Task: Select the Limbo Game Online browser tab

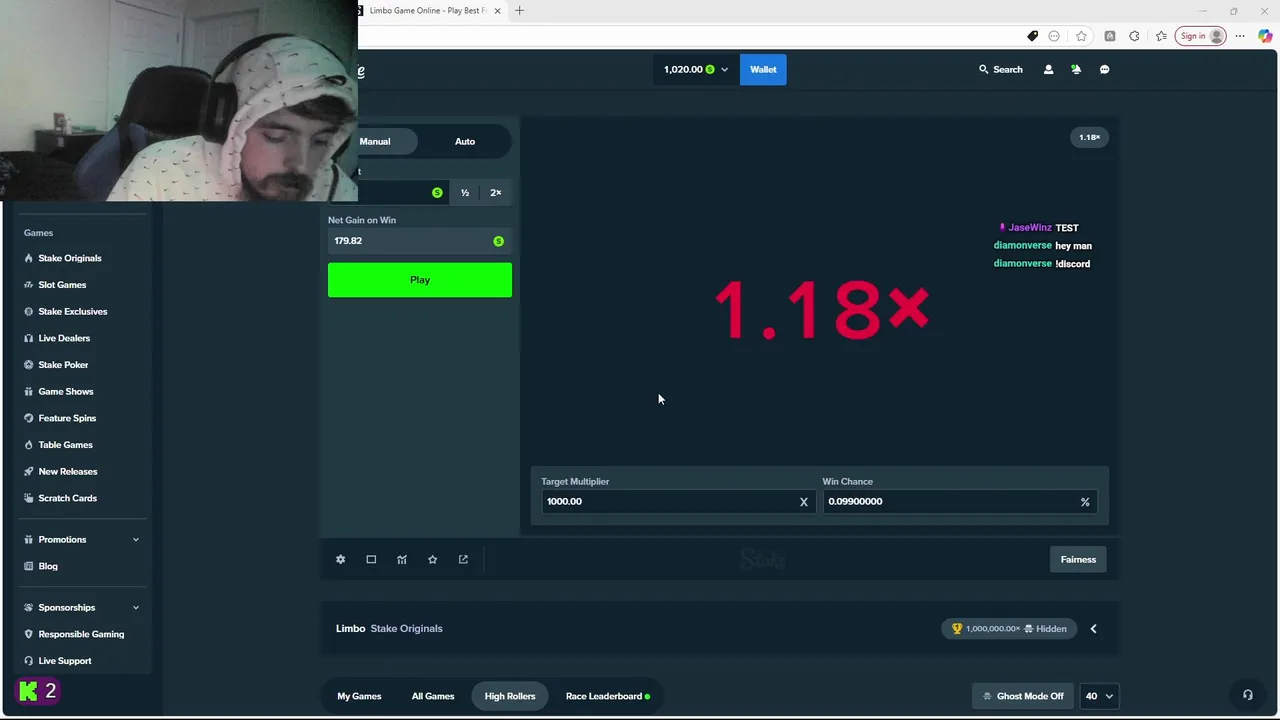Action: point(430,11)
